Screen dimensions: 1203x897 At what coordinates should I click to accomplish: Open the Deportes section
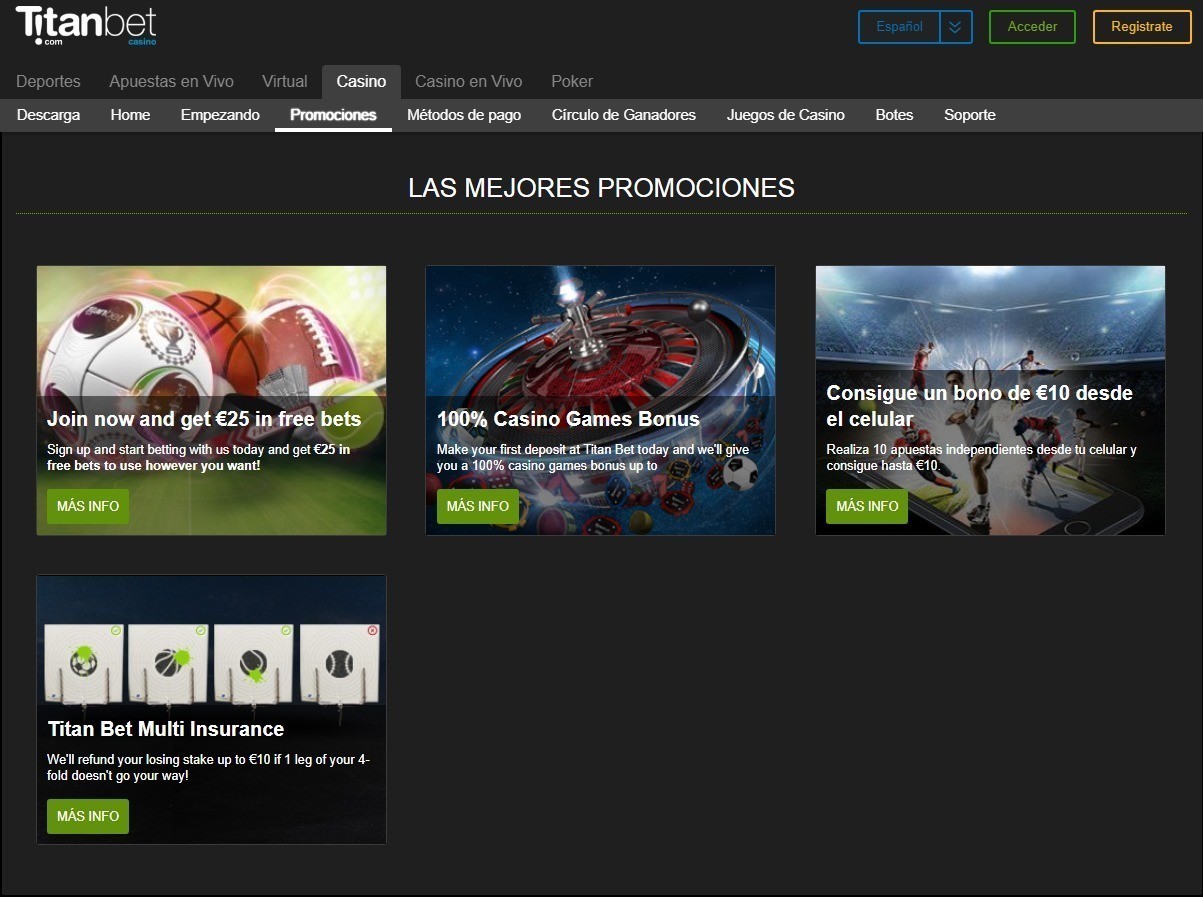point(48,81)
